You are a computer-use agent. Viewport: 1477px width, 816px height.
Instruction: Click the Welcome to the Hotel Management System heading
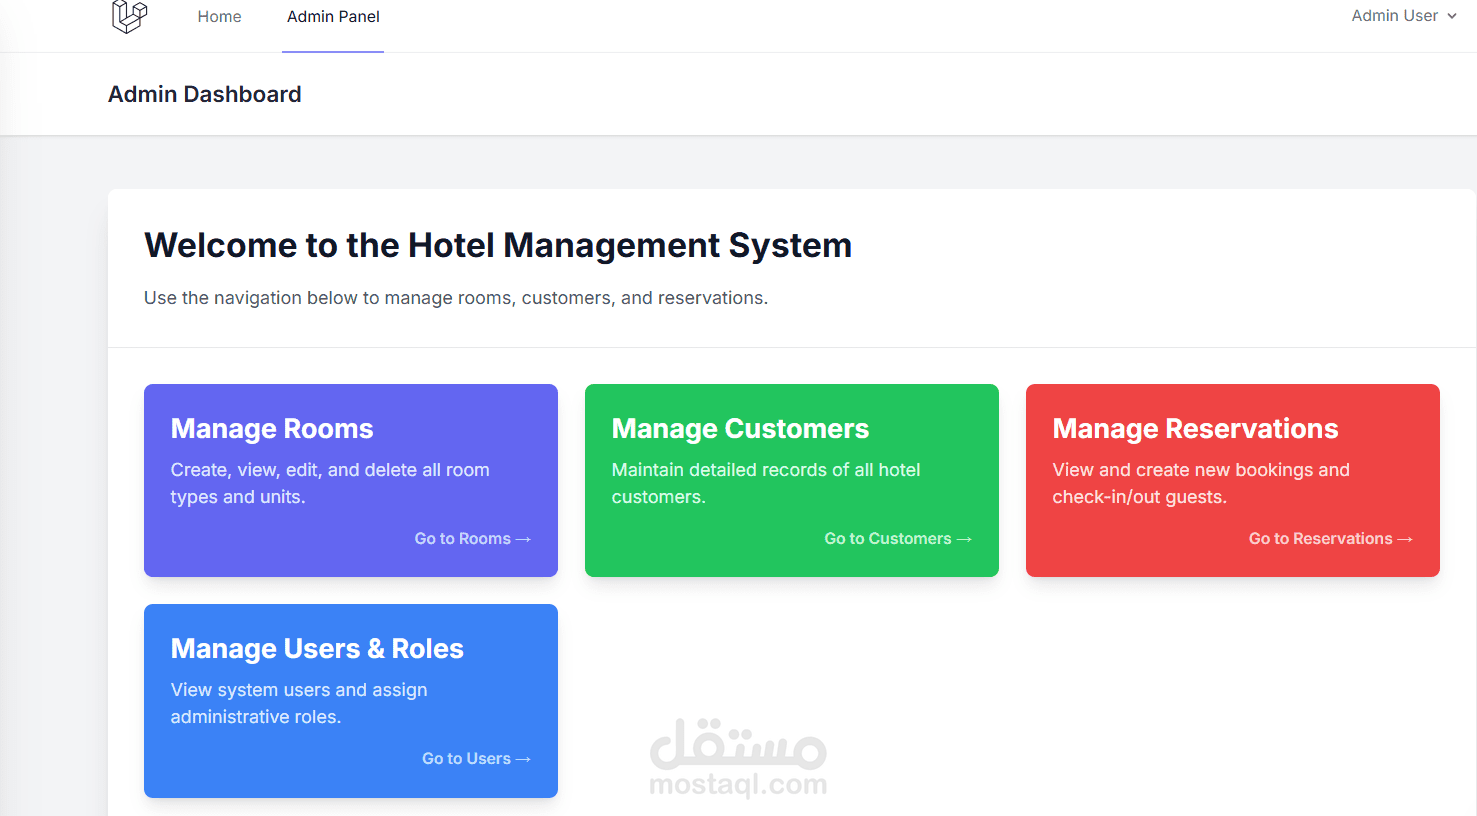pyautogui.click(x=498, y=245)
